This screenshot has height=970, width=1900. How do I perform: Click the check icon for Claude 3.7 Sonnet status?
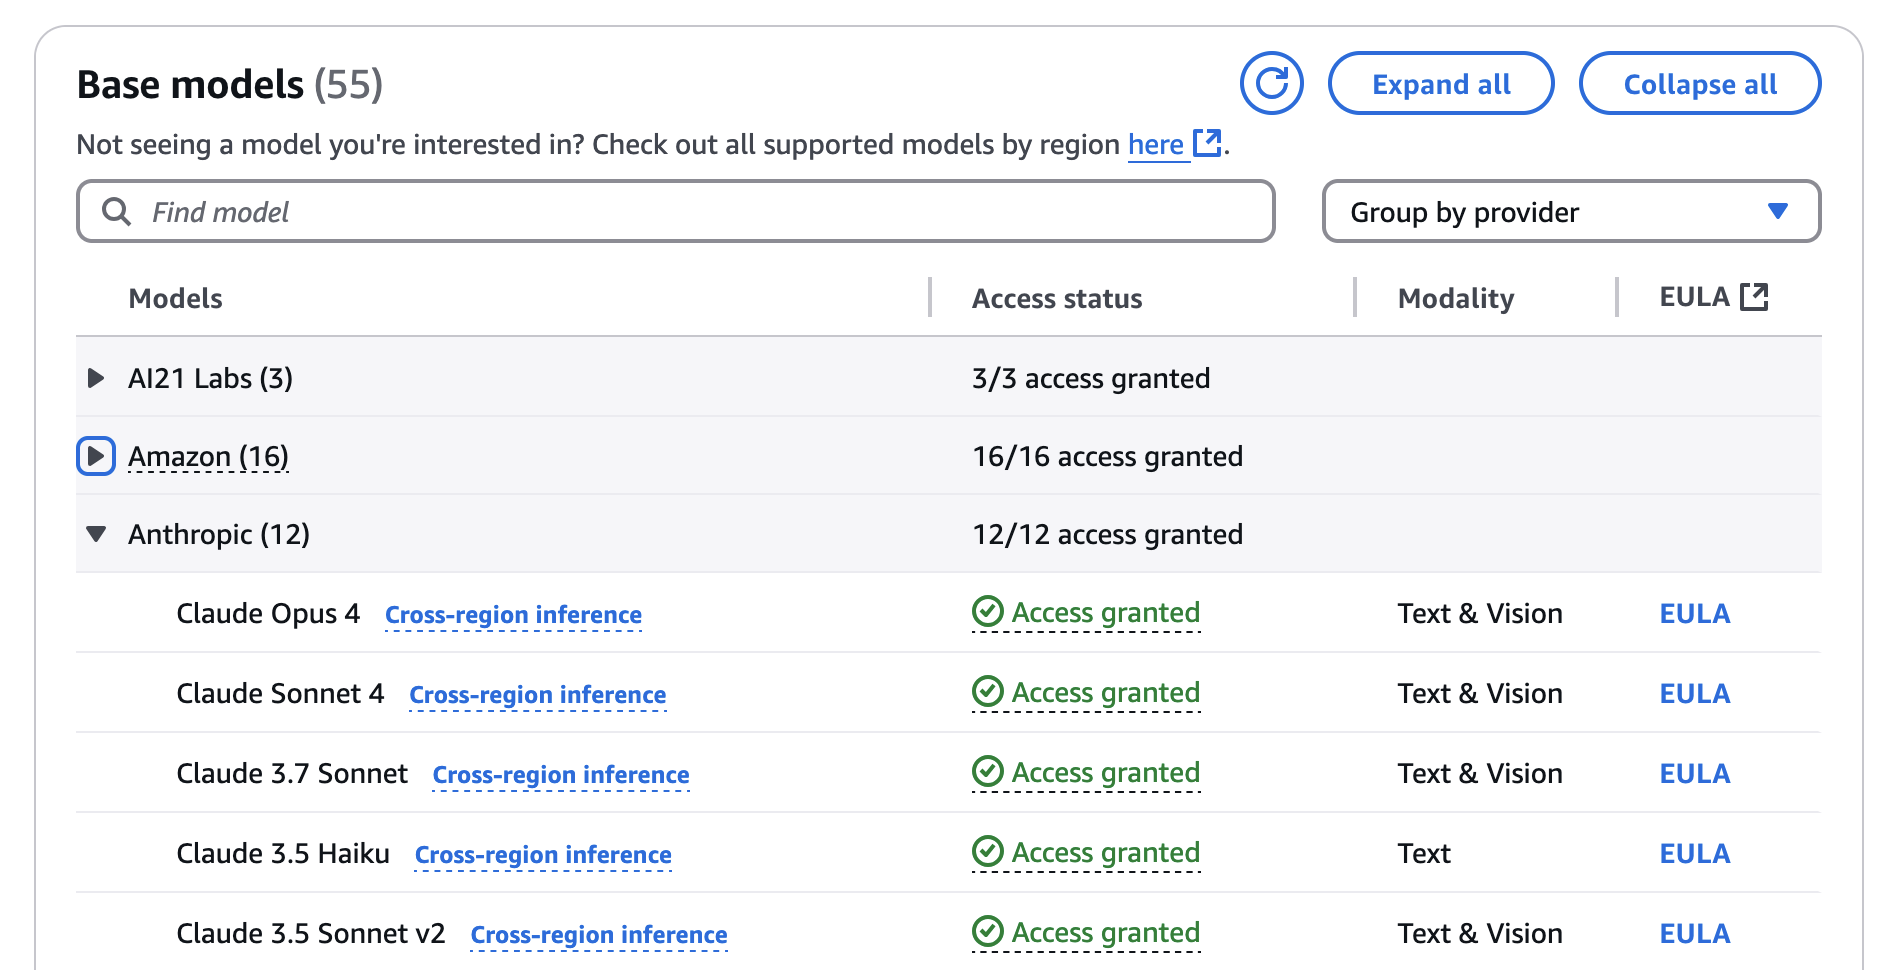tap(988, 772)
